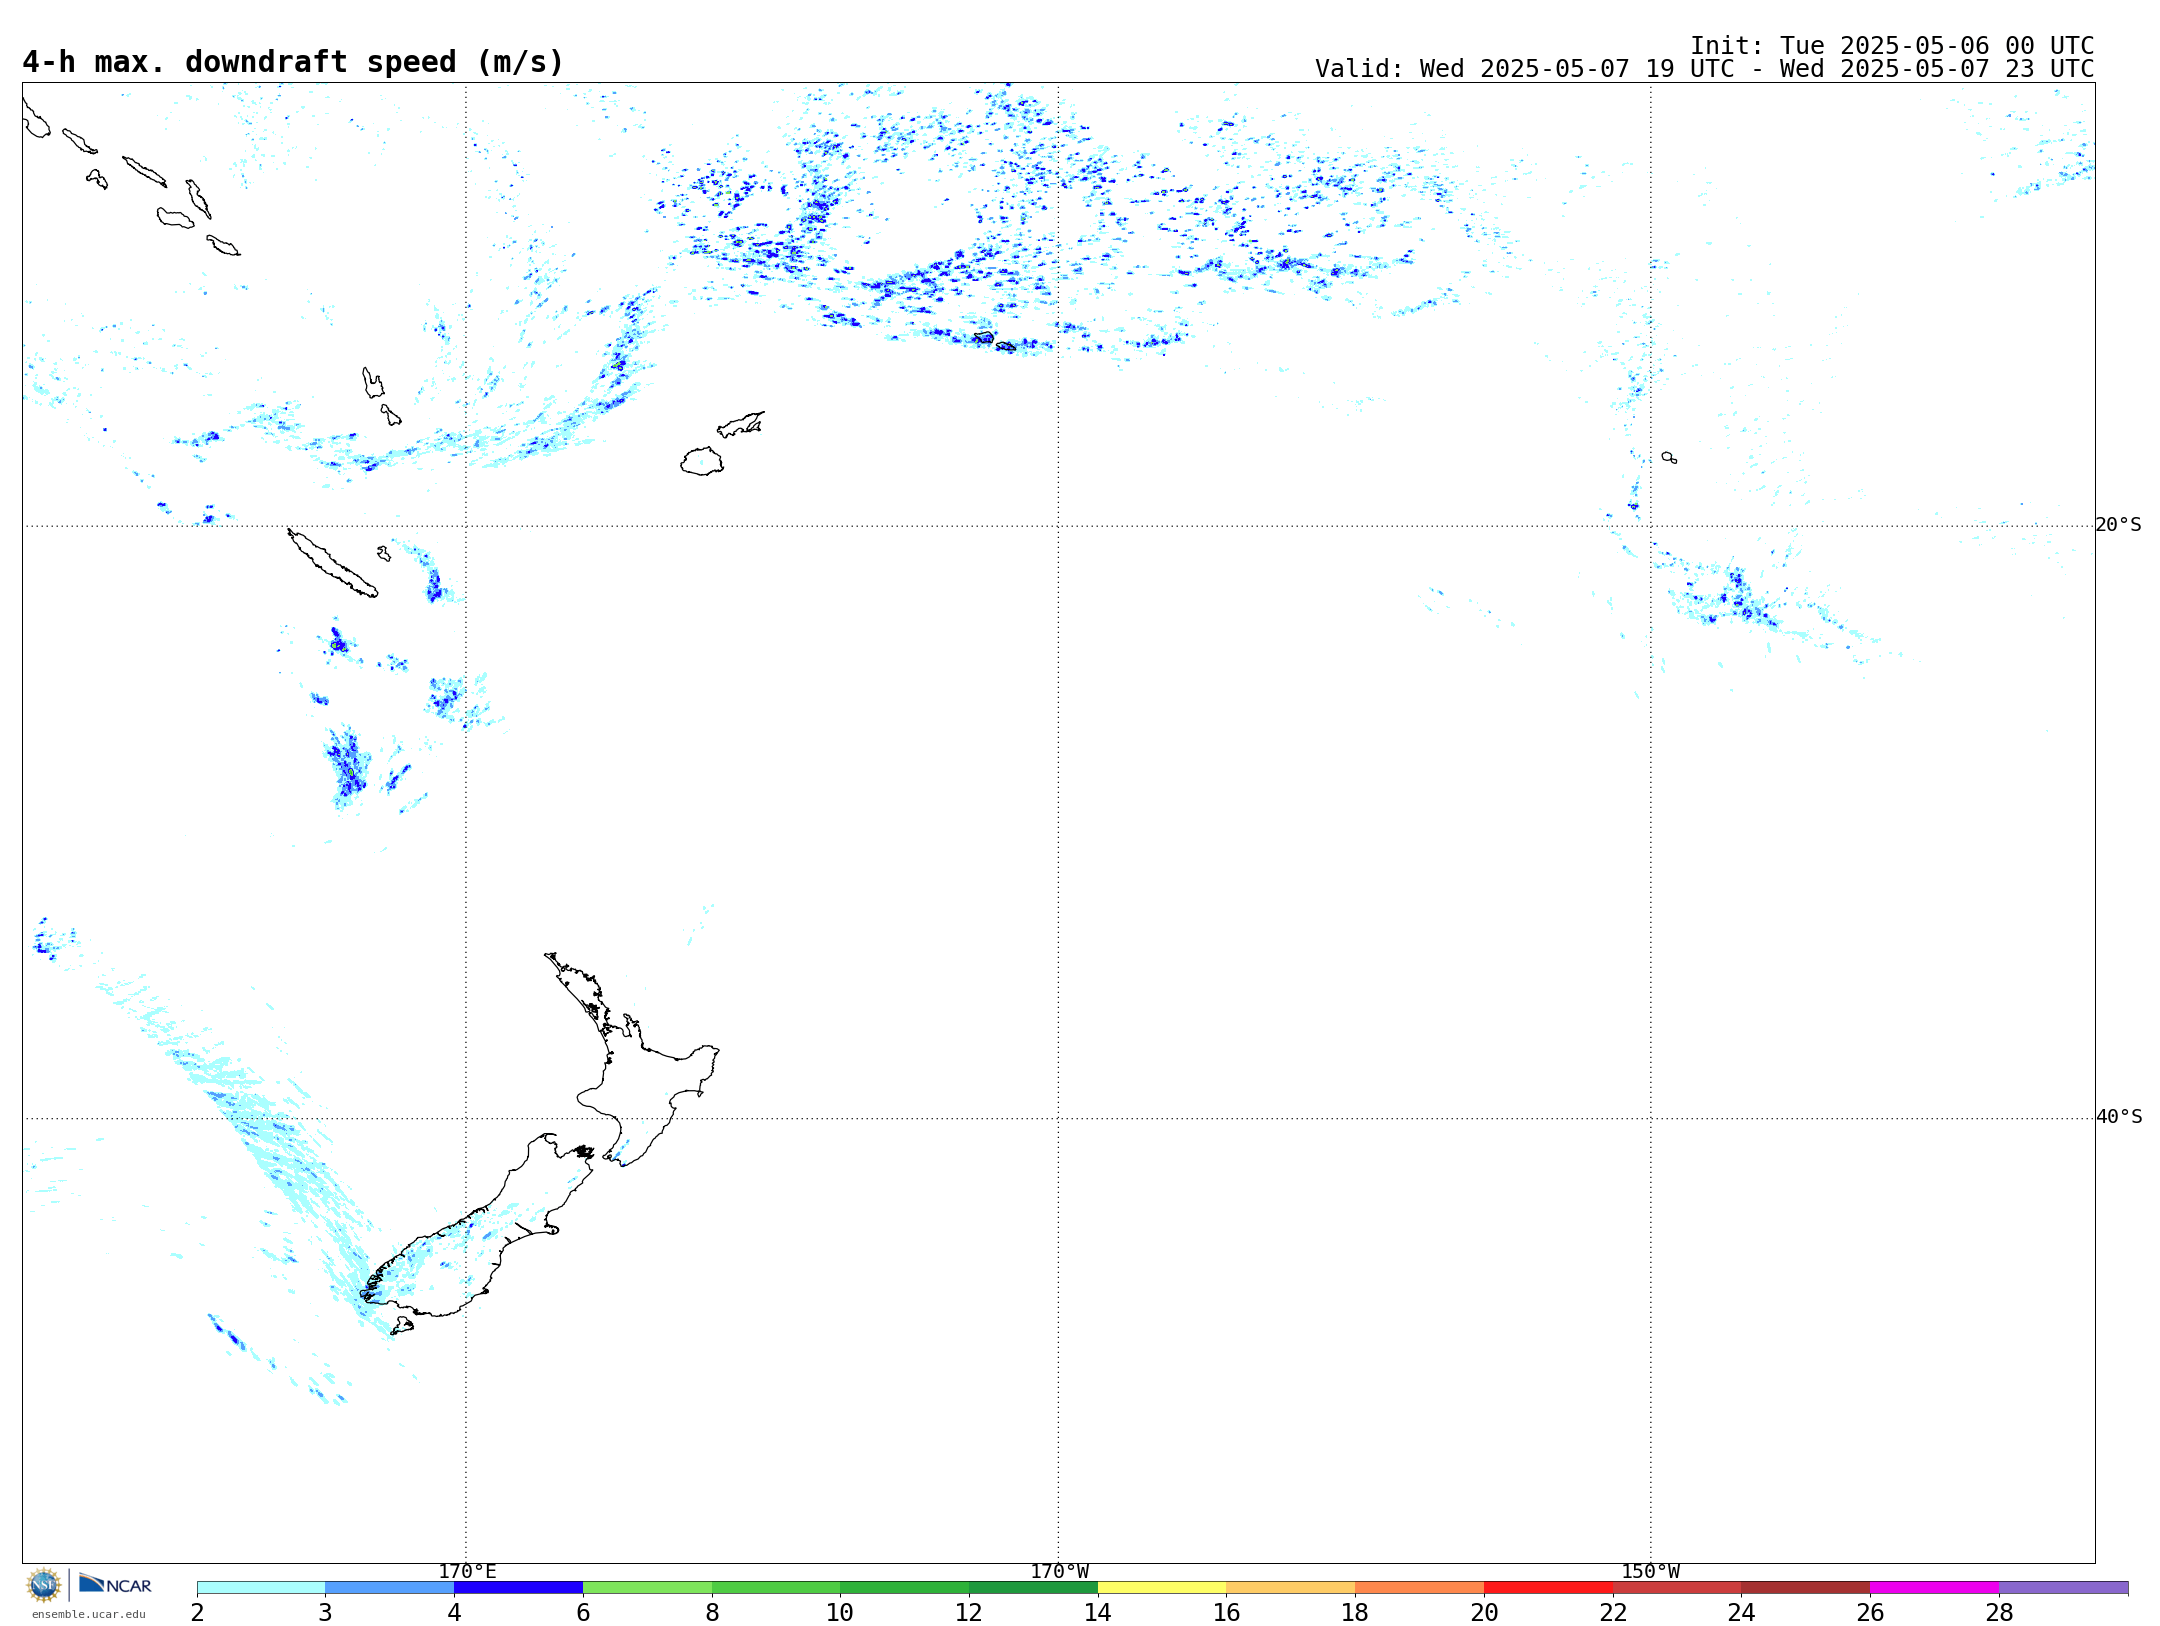
Task: Click the '40°S' latitude label
Action: [x=2119, y=1117]
